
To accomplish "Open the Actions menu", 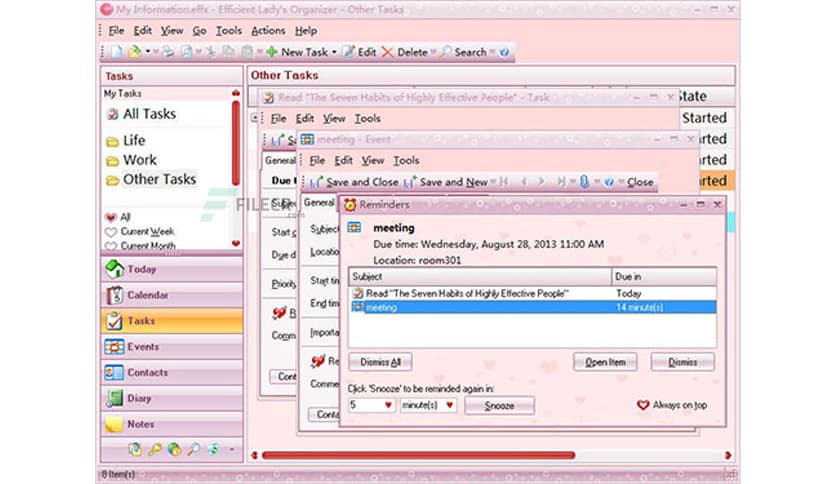I will tap(268, 30).
